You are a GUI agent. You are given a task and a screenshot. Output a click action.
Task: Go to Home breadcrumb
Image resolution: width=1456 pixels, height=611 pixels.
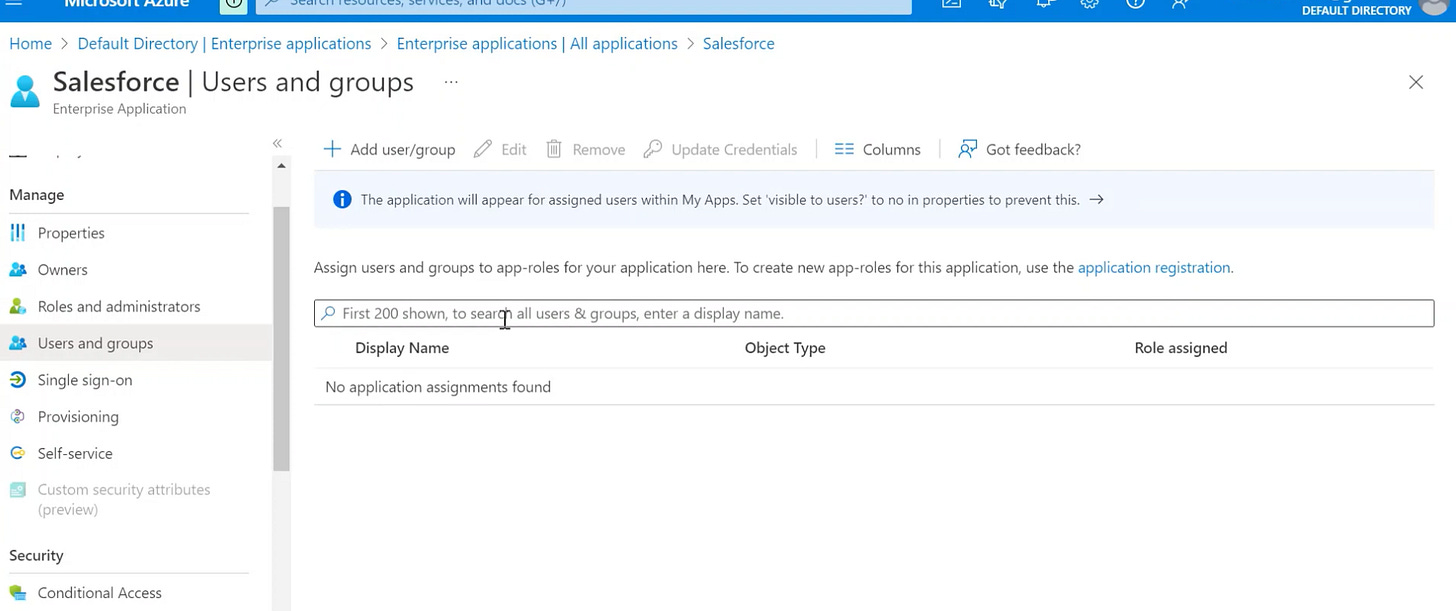(30, 44)
